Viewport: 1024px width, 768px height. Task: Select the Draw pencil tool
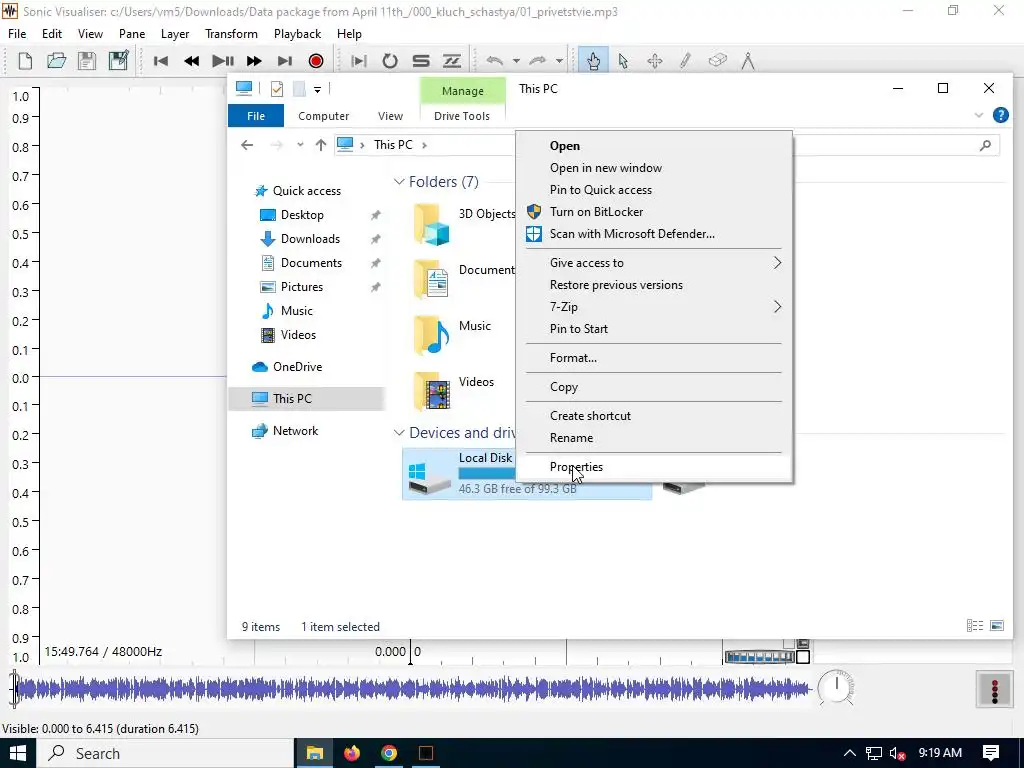tap(685, 61)
